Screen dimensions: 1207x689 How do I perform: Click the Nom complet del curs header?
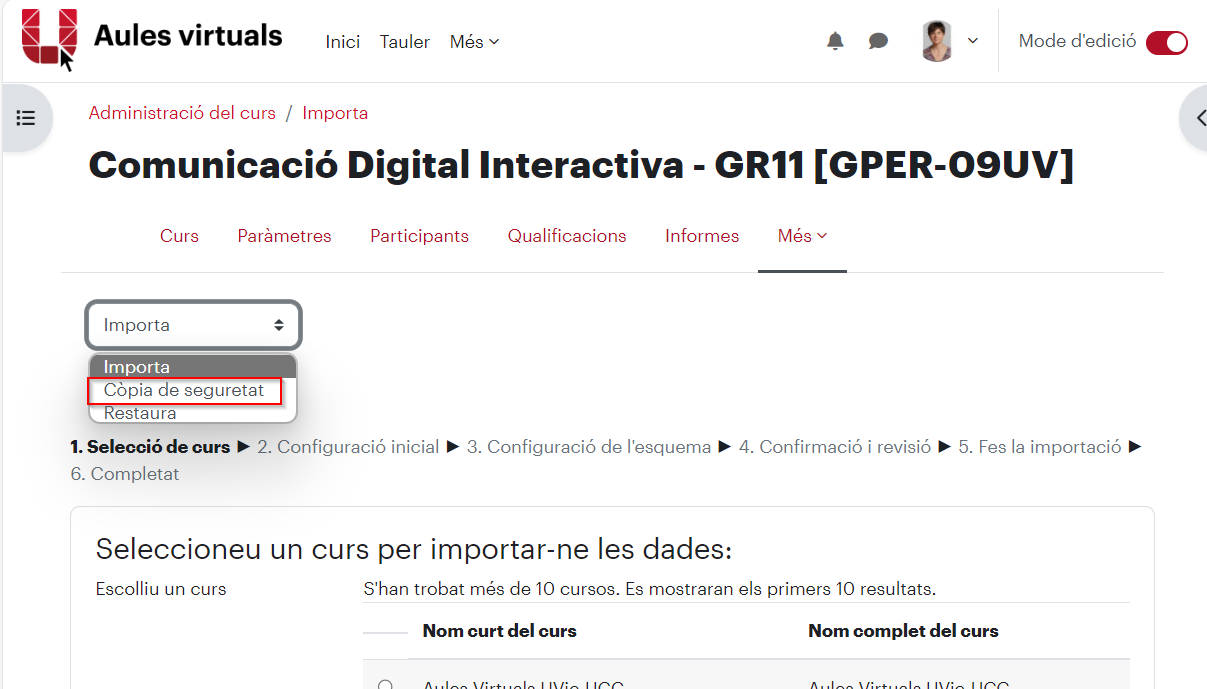click(x=903, y=631)
